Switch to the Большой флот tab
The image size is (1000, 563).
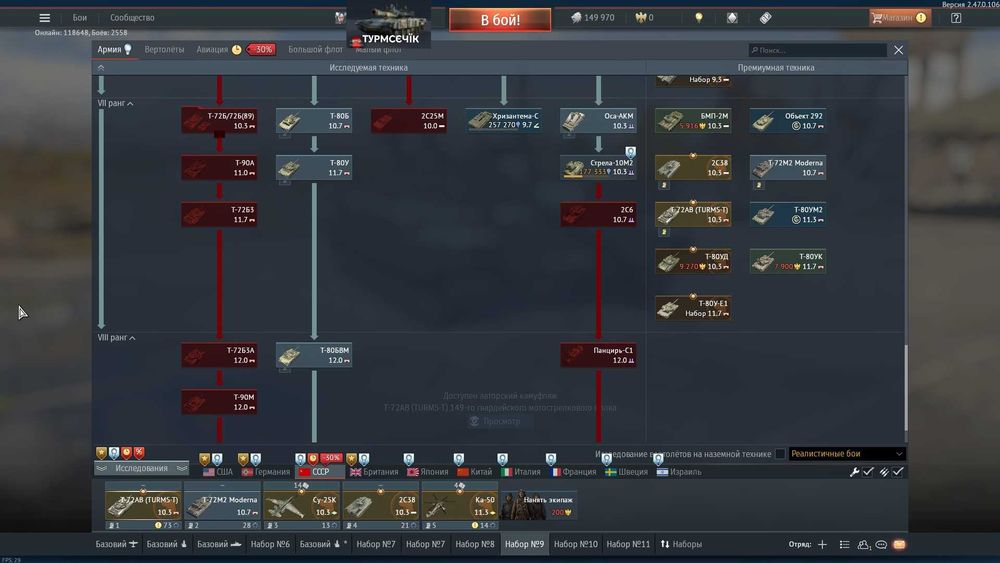pyautogui.click(x=315, y=50)
